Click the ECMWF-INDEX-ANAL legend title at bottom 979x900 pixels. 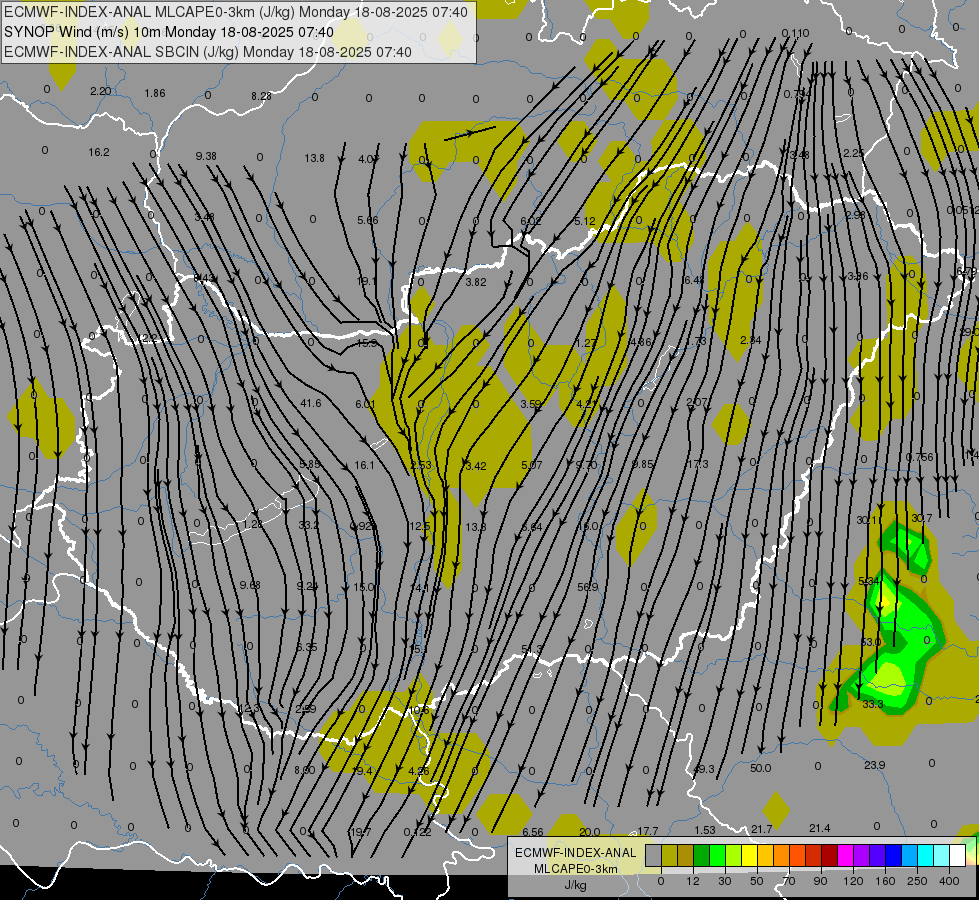point(576,853)
